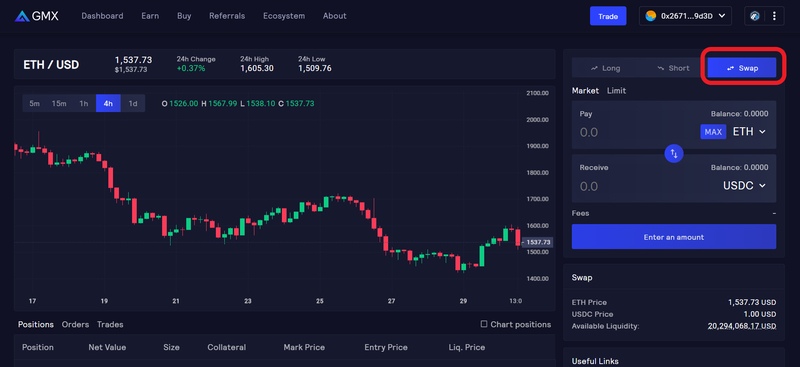Click the Size column header

(x=171, y=347)
